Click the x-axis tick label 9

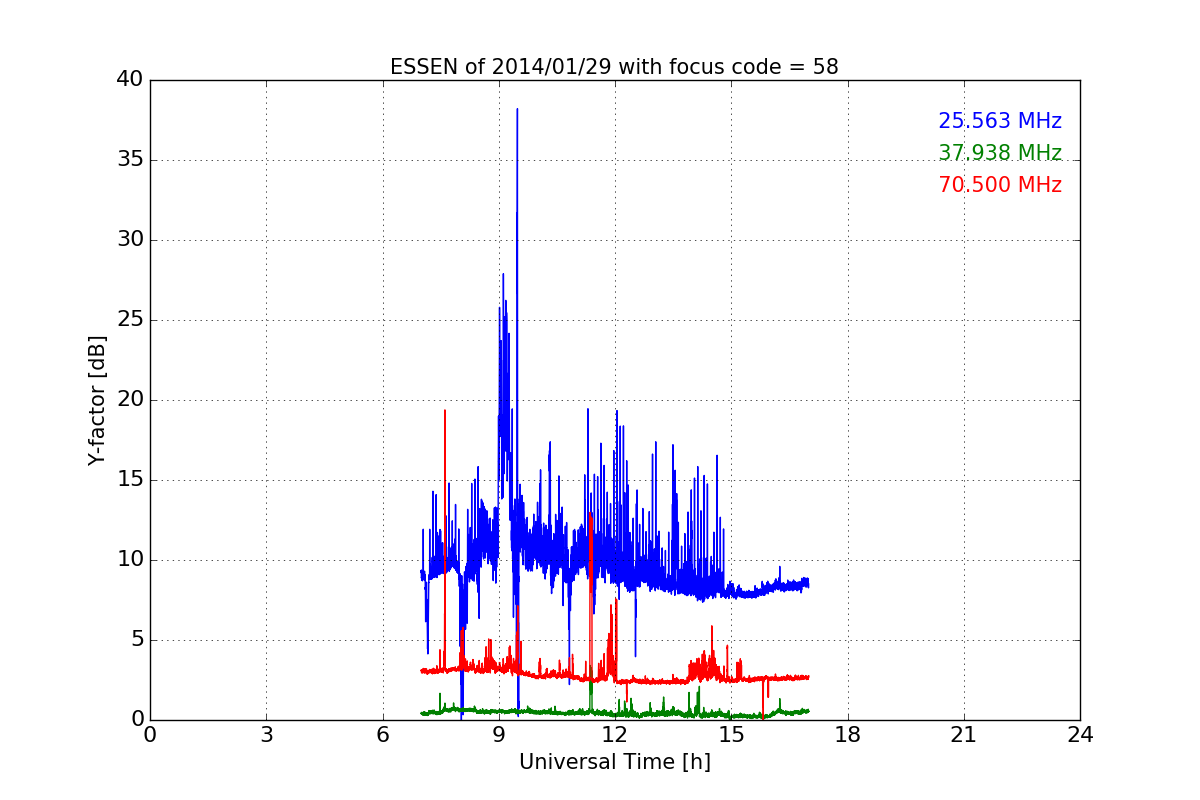tap(499, 735)
